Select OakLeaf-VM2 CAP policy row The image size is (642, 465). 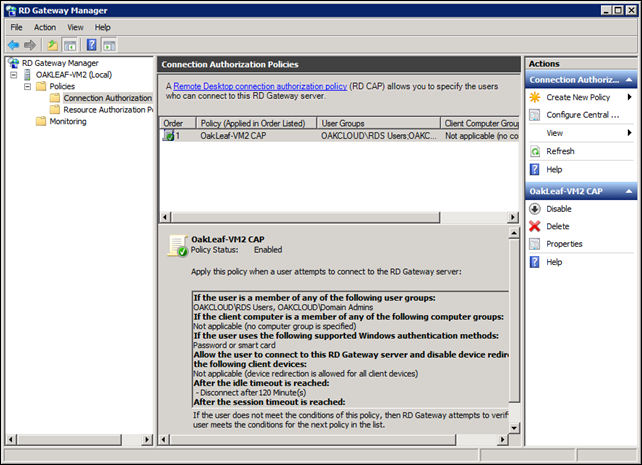tap(339, 135)
